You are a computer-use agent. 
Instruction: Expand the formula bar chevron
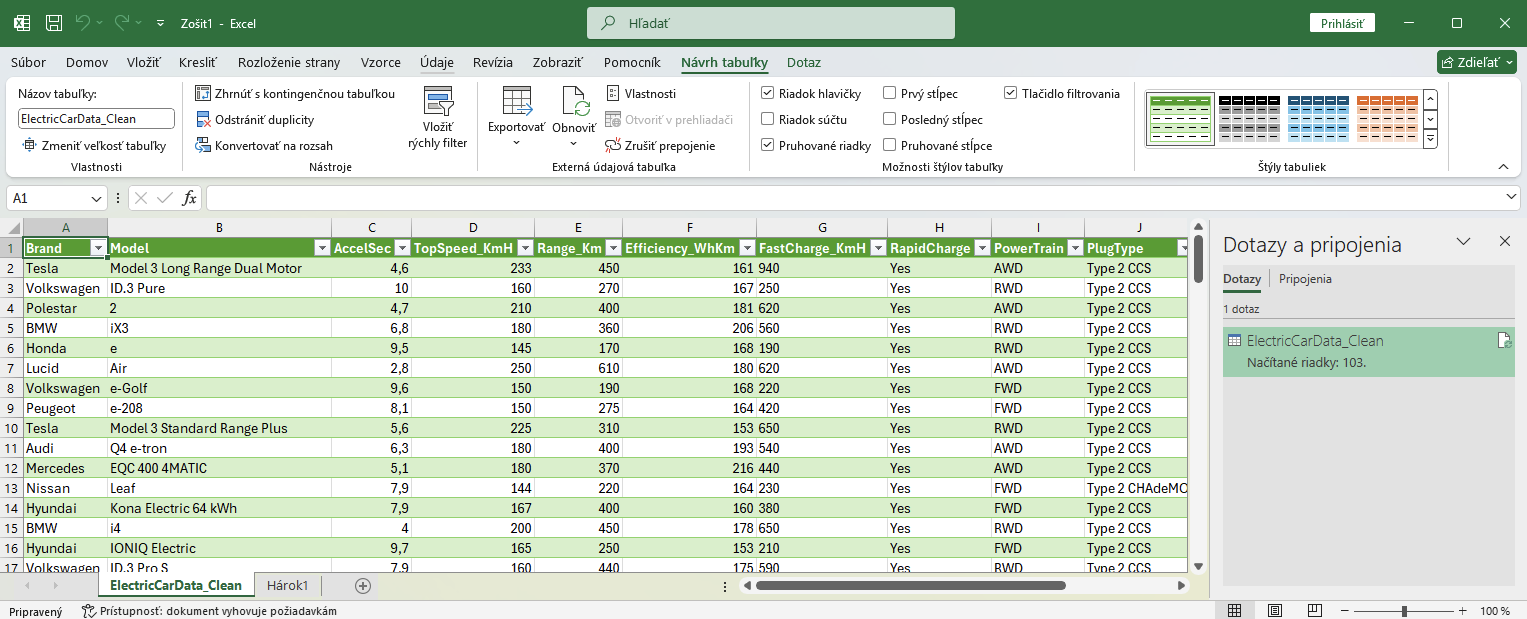[x=1511, y=198]
